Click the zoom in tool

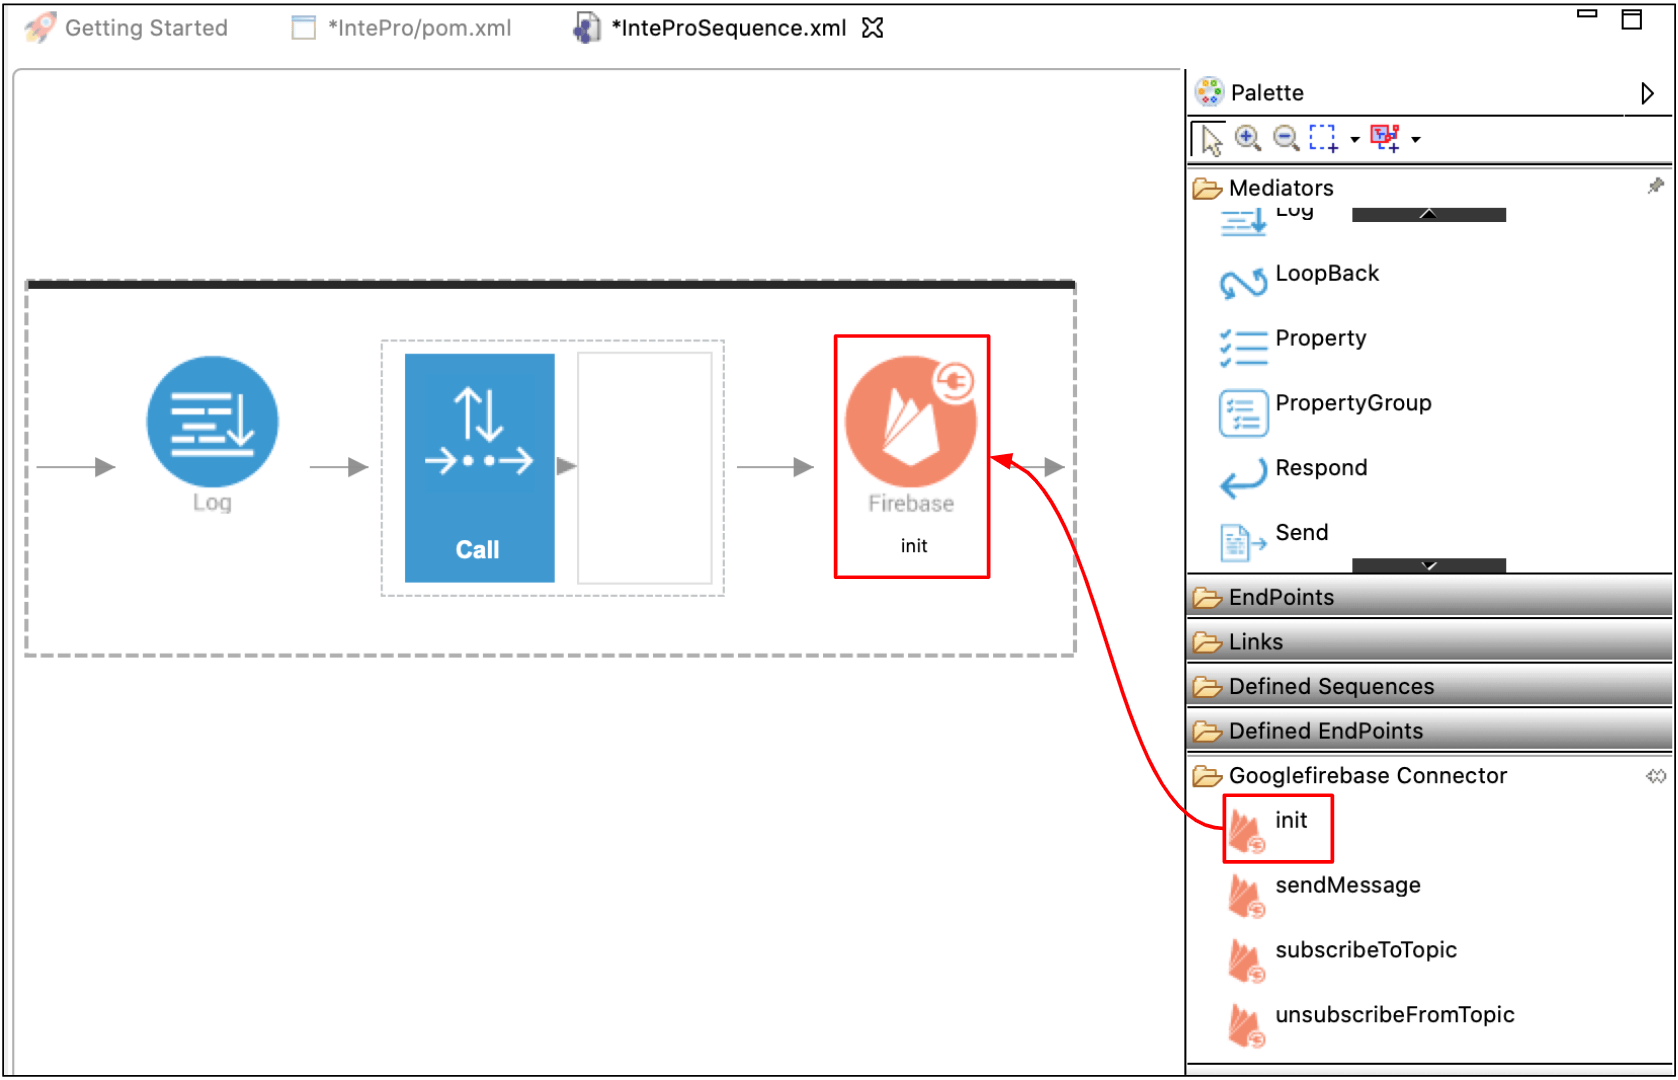[x=1248, y=138]
